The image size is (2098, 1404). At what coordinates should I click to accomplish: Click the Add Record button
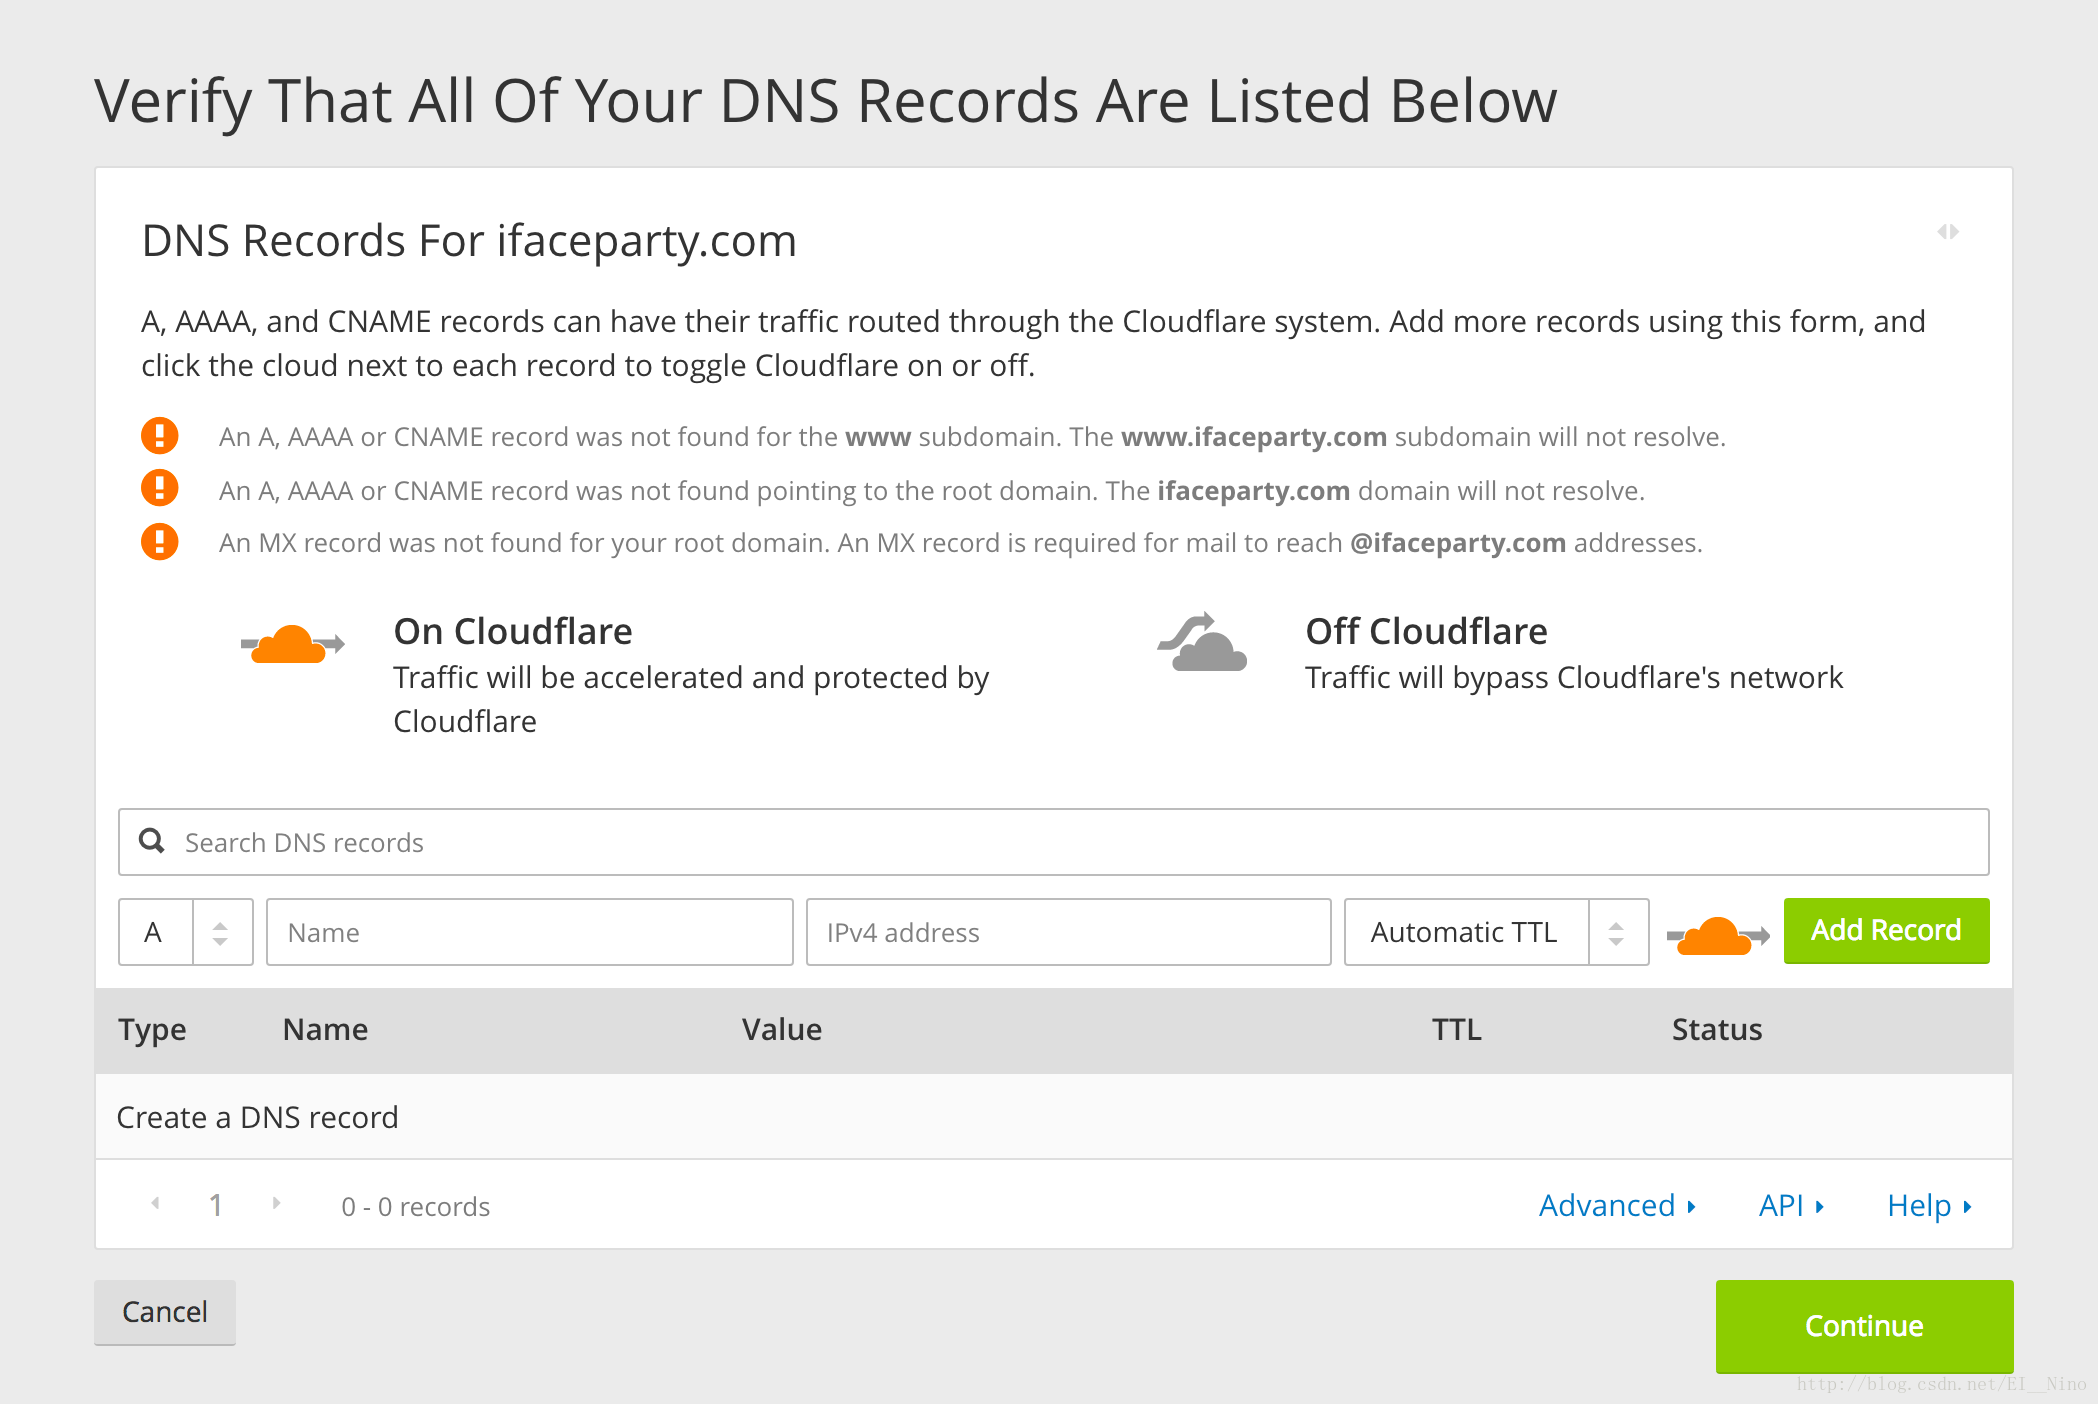pyautogui.click(x=1886, y=931)
